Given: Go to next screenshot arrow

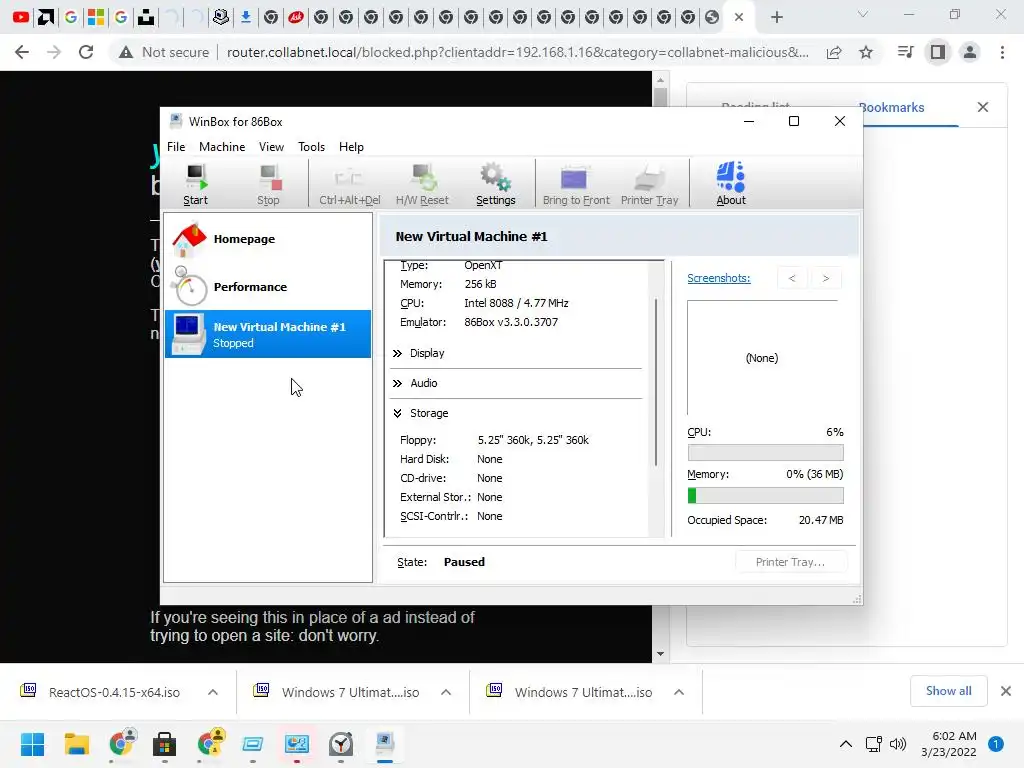Looking at the screenshot, I should pyautogui.click(x=825, y=278).
